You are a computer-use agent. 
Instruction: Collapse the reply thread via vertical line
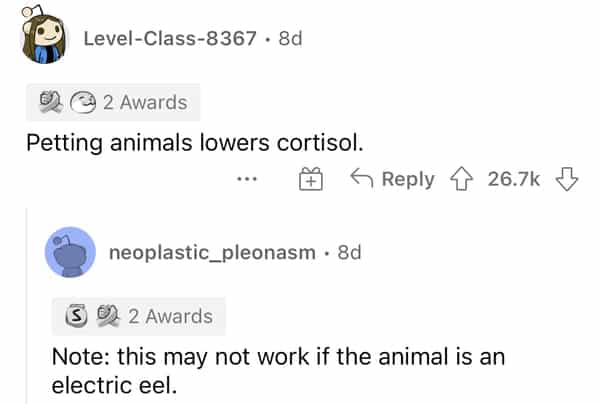[27, 305]
